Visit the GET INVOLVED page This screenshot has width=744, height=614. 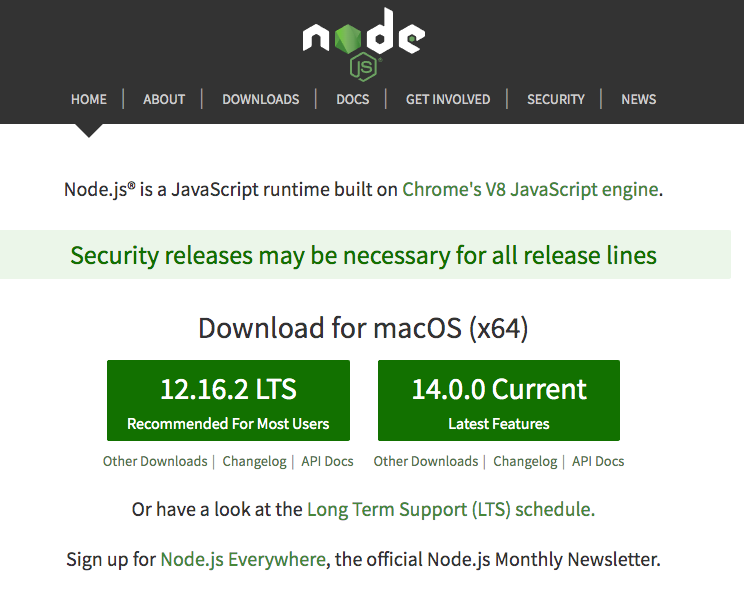tap(448, 99)
